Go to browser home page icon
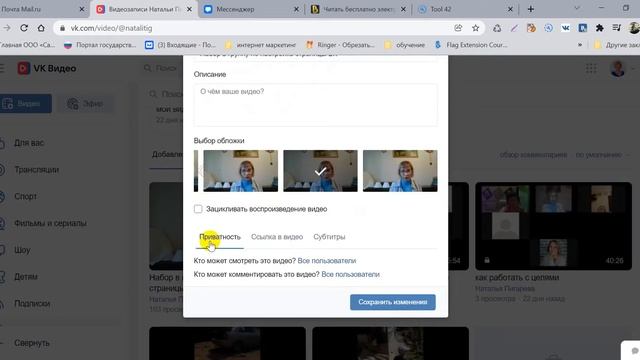The image size is (640, 360). [x=41, y=28]
